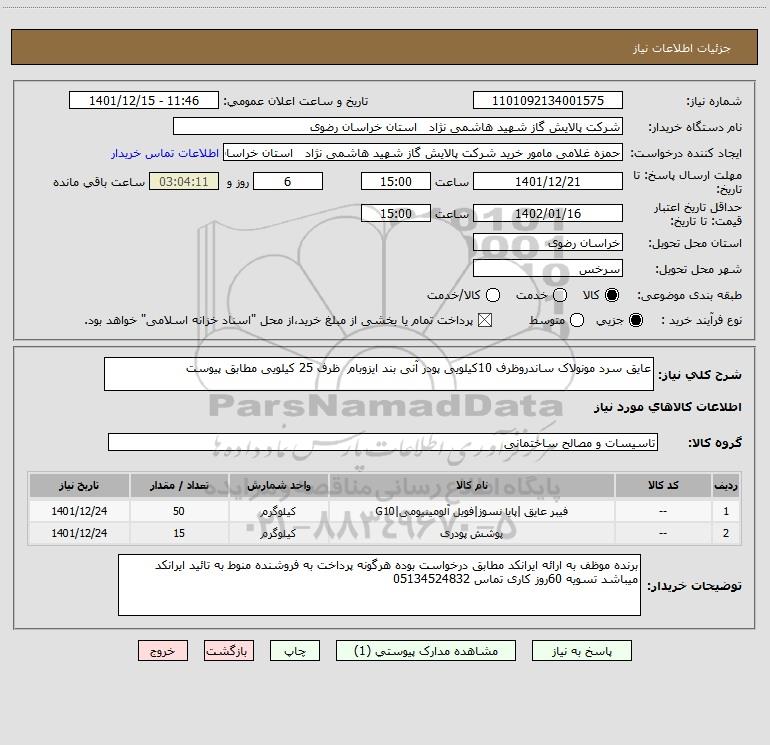Select the کالا/خدمت radio button
The height and width of the screenshot is (745, 770).
(493, 295)
